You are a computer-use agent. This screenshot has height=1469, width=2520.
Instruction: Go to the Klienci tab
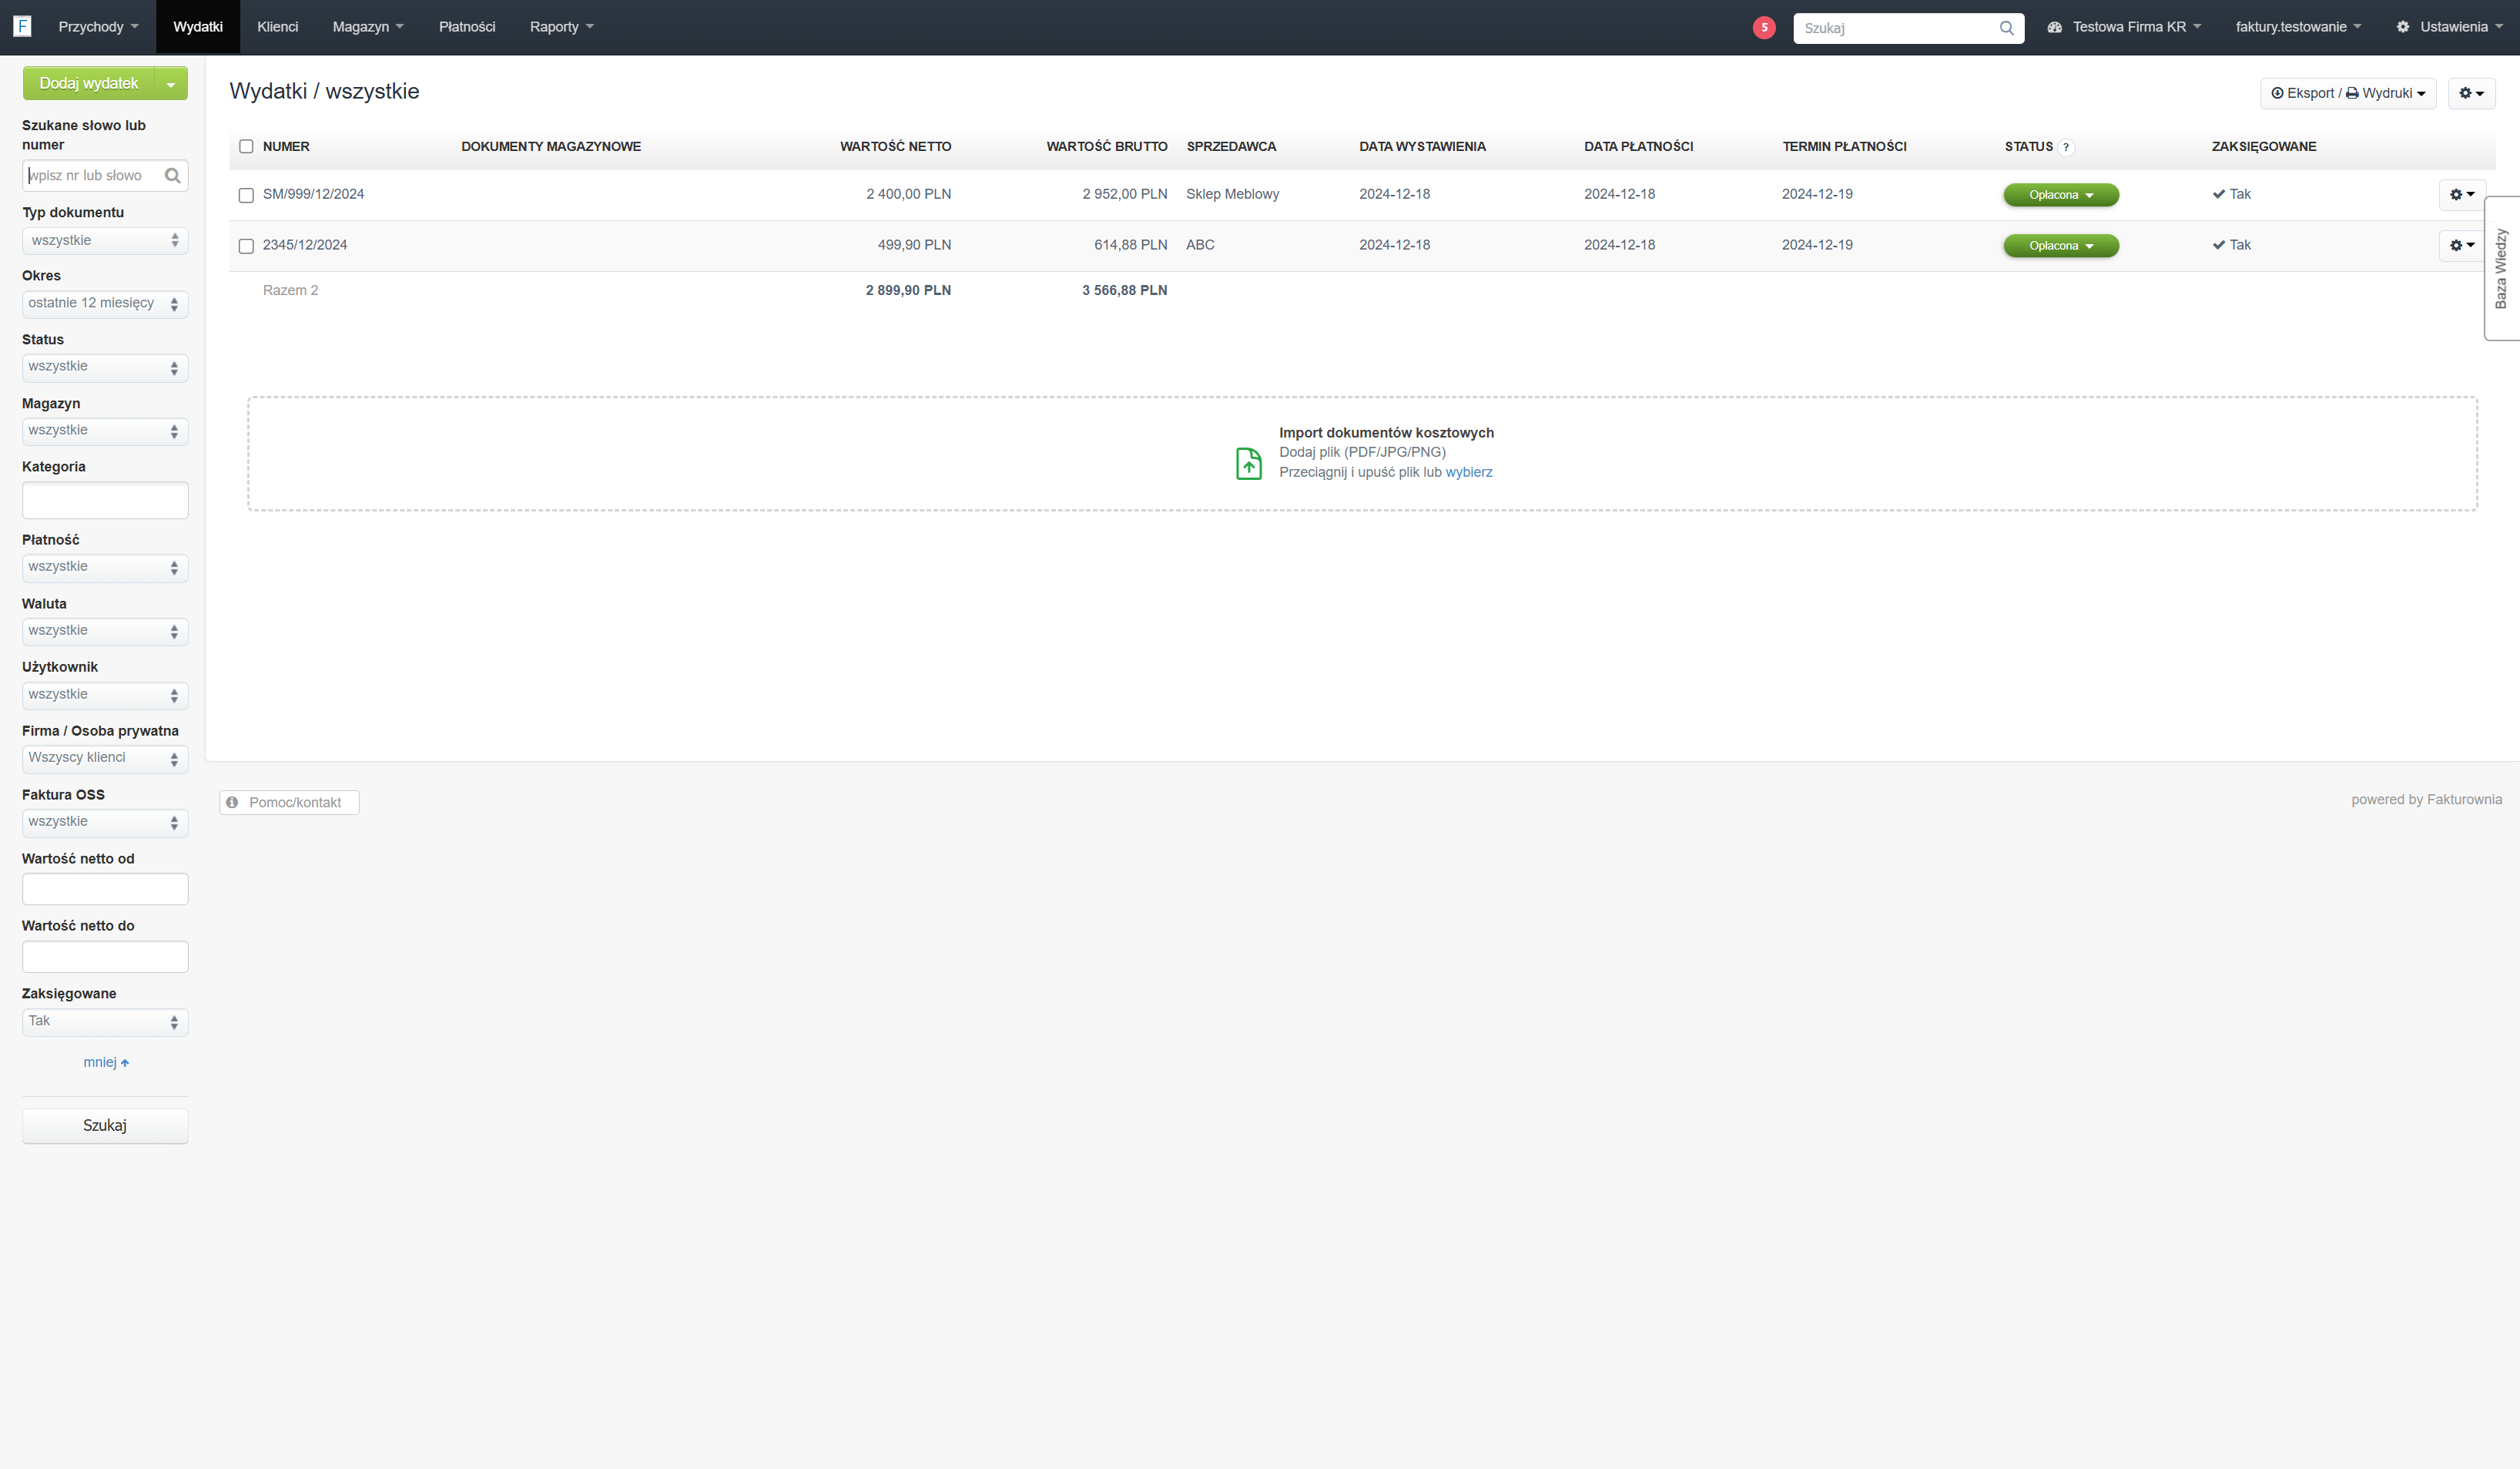(x=277, y=27)
